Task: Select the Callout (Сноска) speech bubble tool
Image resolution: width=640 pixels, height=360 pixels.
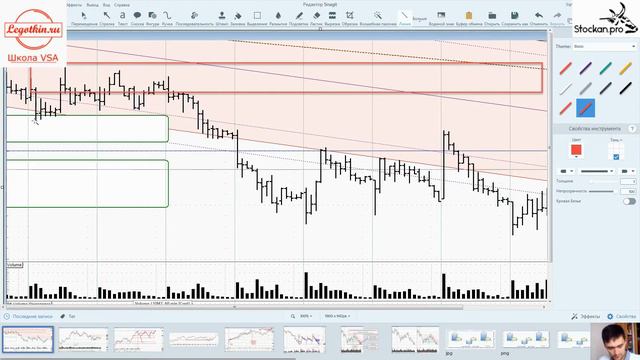Action: click(x=137, y=18)
